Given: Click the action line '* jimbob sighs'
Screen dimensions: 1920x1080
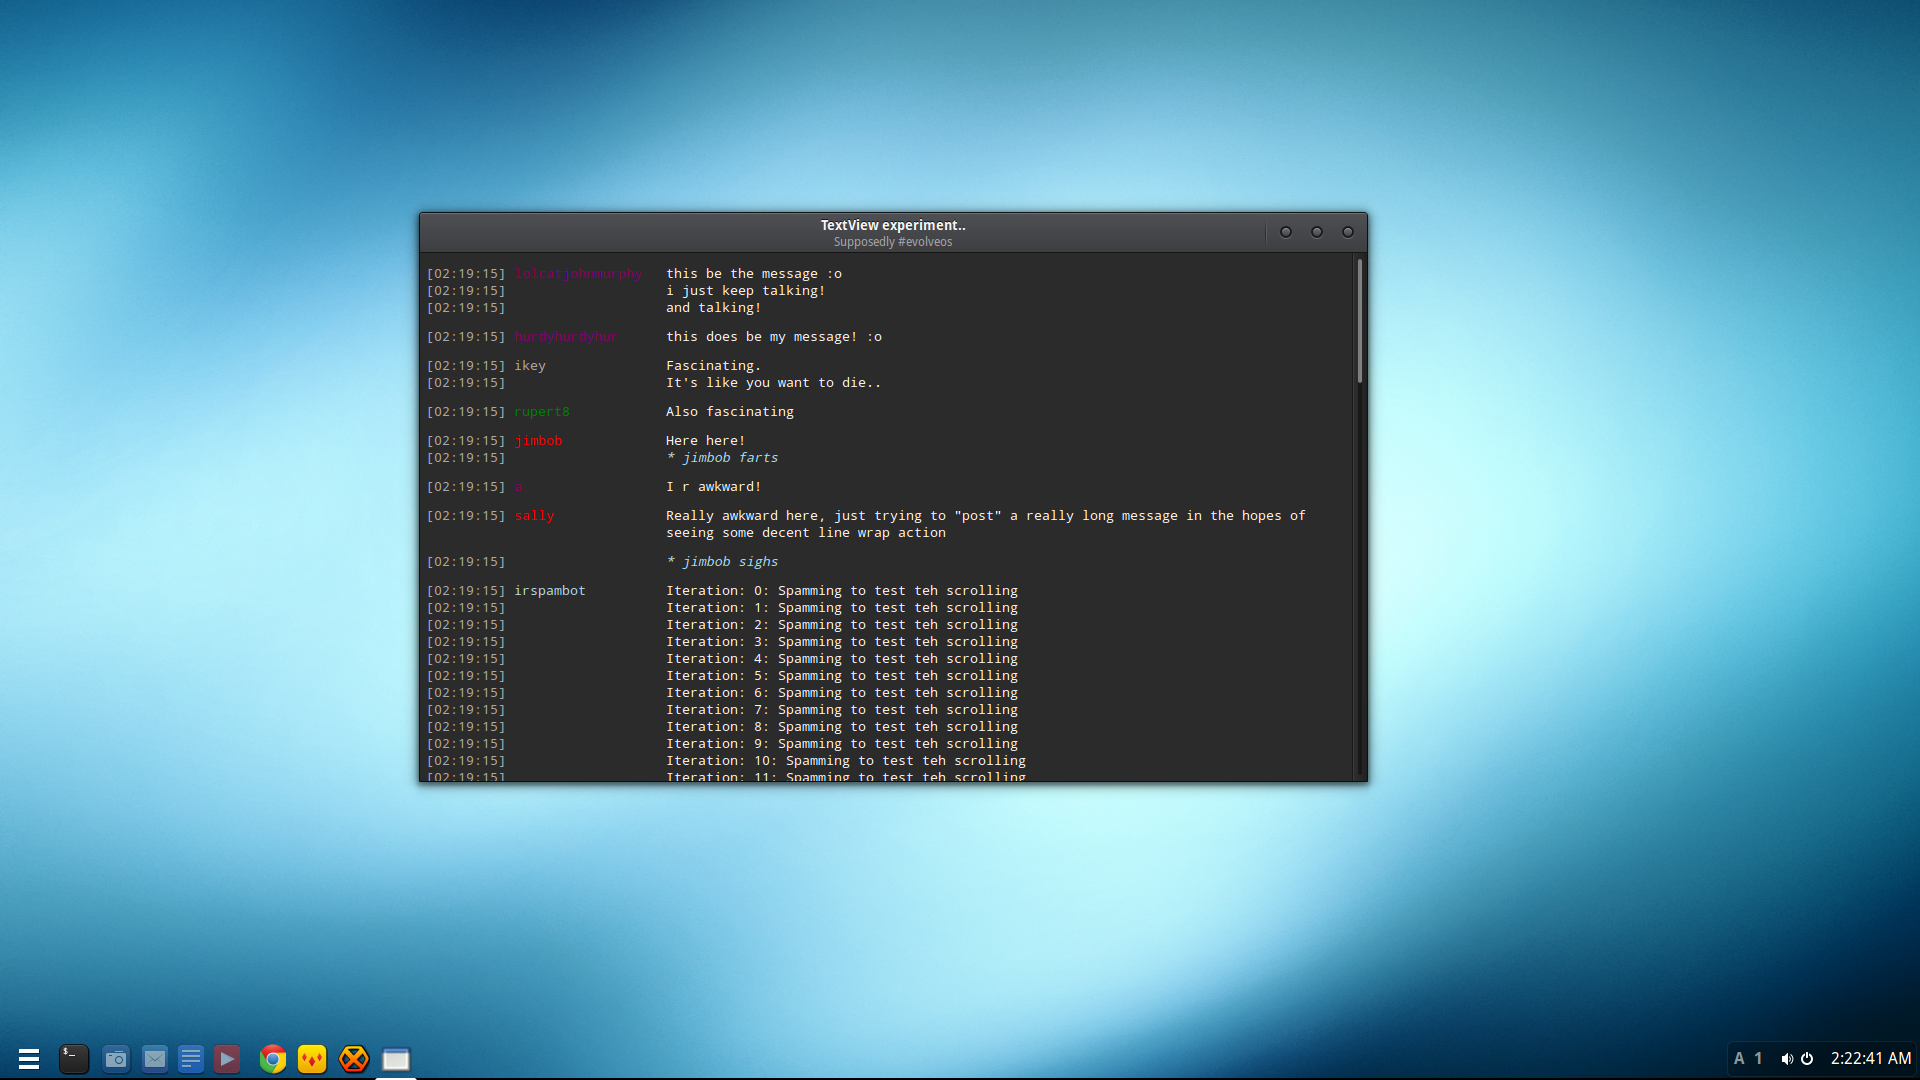Looking at the screenshot, I should coord(722,562).
